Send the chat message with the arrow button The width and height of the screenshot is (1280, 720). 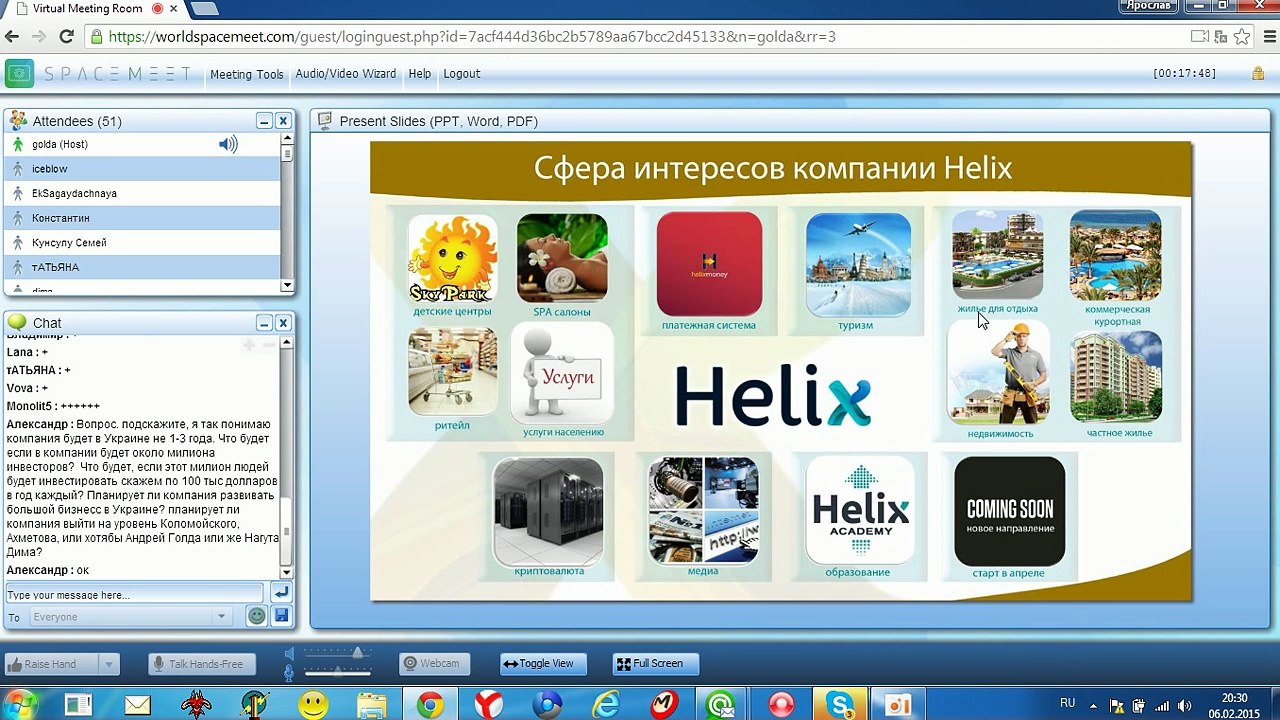[x=281, y=593]
